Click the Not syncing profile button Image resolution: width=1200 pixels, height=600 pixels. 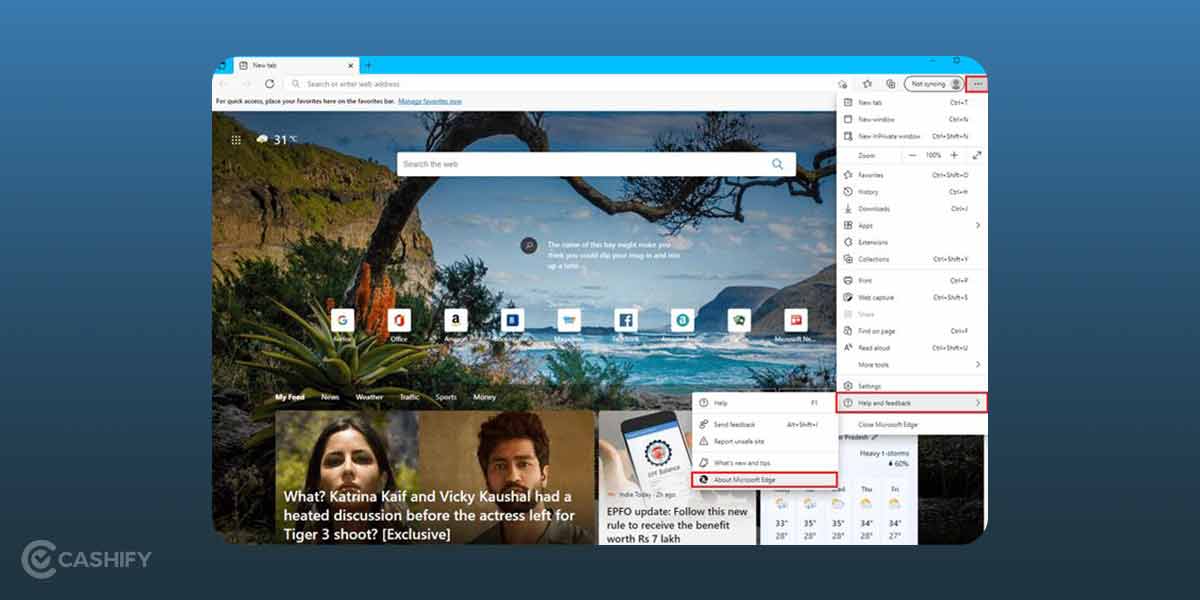tap(933, 84)
